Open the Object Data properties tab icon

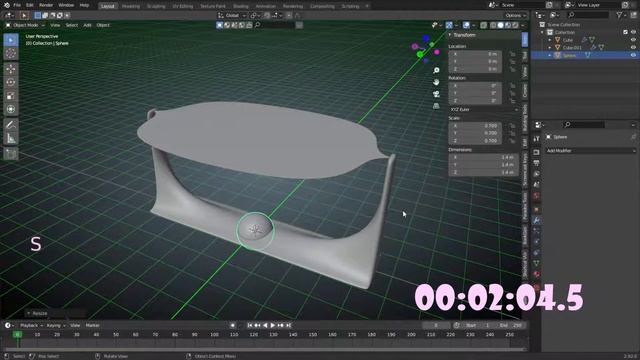click(x=536, y=263)
